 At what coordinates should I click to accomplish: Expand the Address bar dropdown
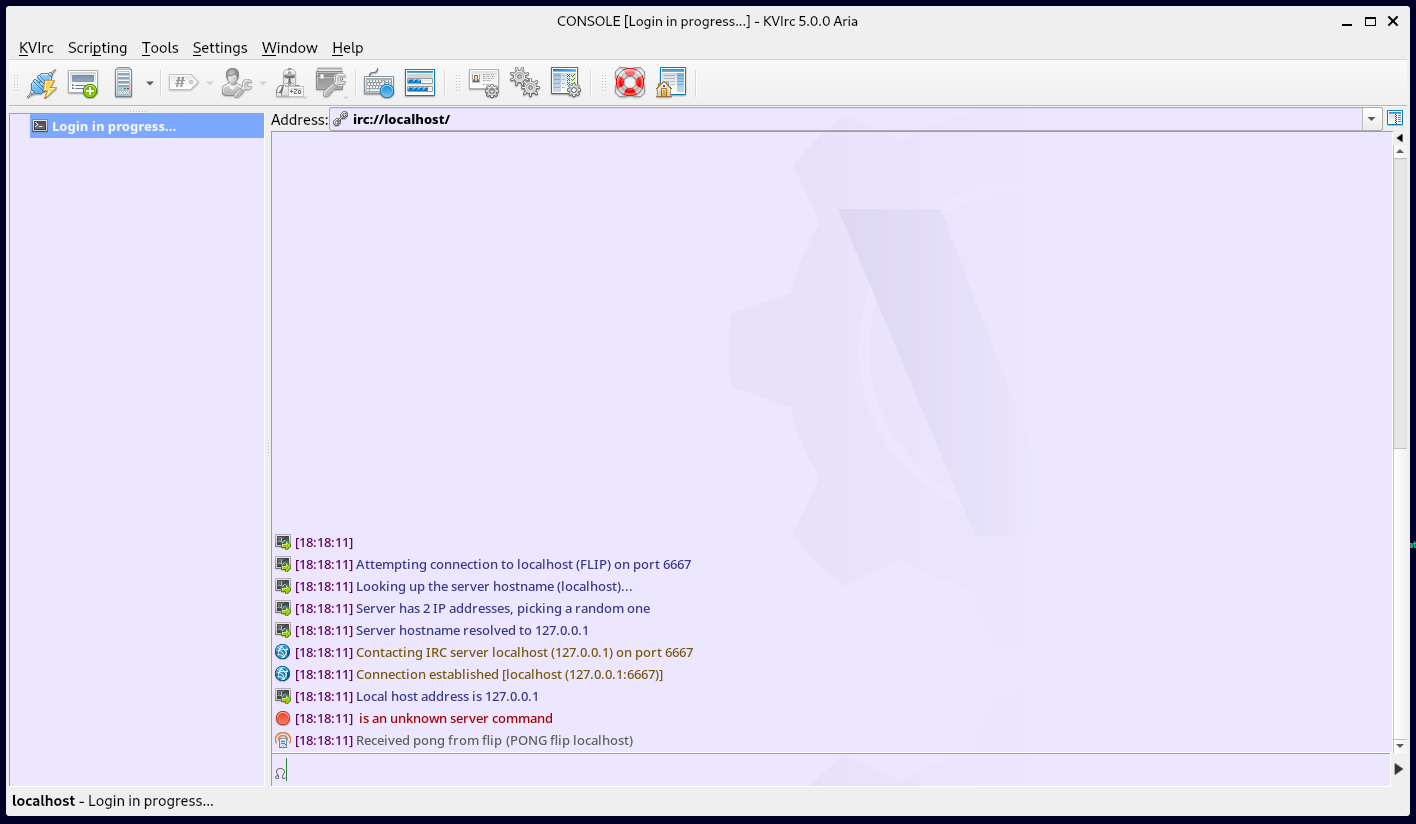(1371, 120)
